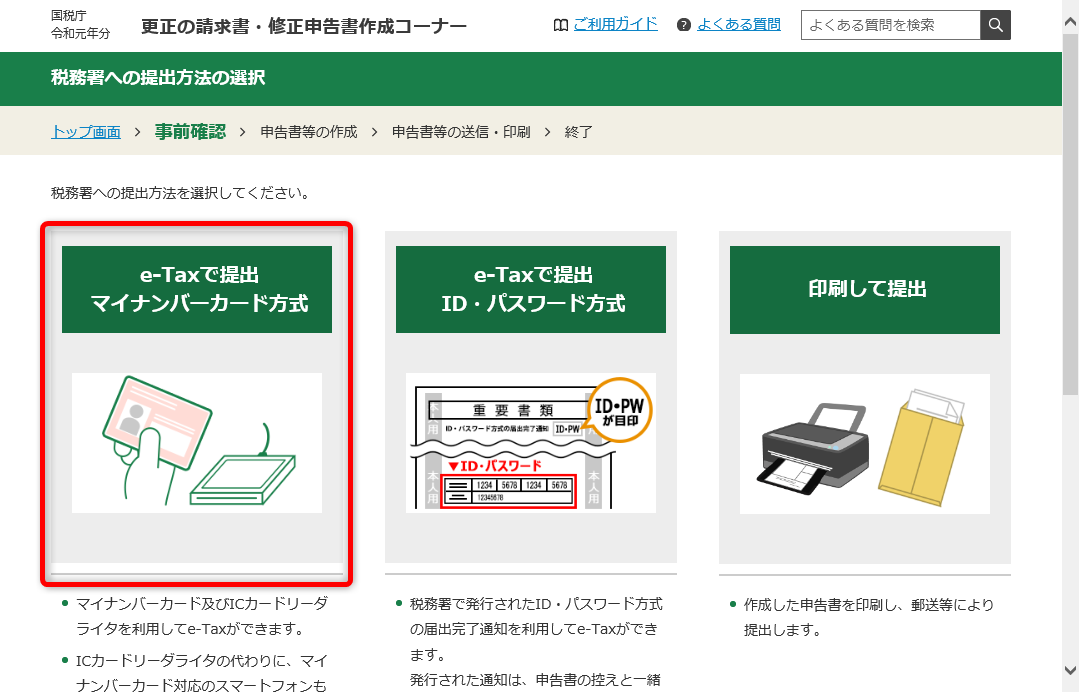Click the ID・パスワード document illustration
Image resolution: width=1079 pixels, height=692 pixels.
[531, 442]
